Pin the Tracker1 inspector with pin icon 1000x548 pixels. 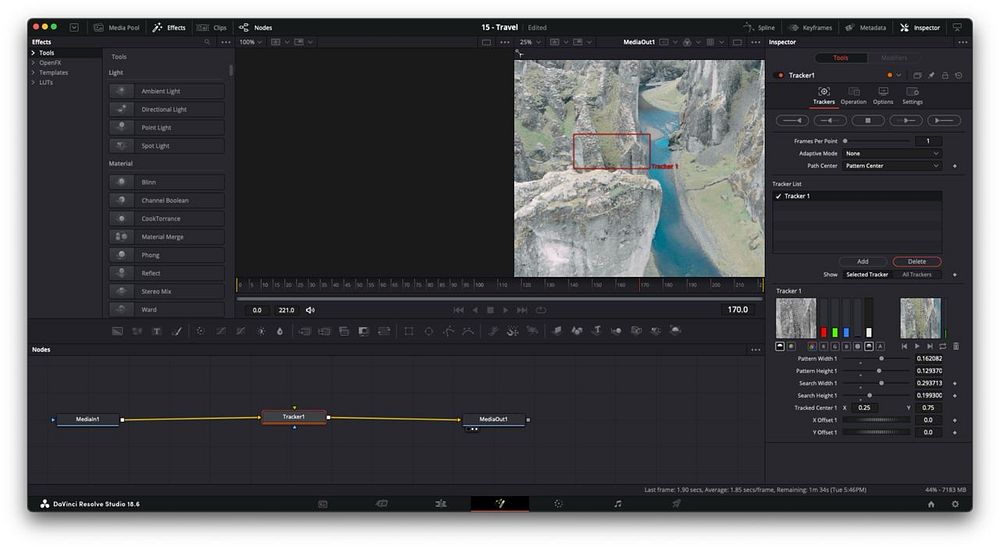tap(931, 75)
